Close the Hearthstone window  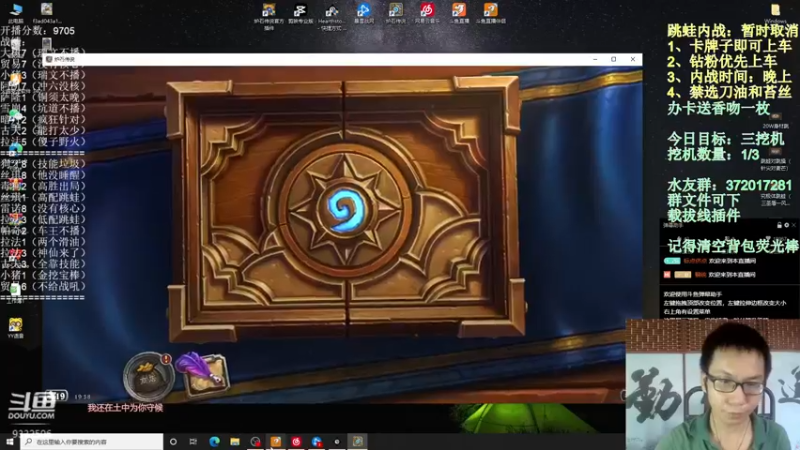coord(633,59)
